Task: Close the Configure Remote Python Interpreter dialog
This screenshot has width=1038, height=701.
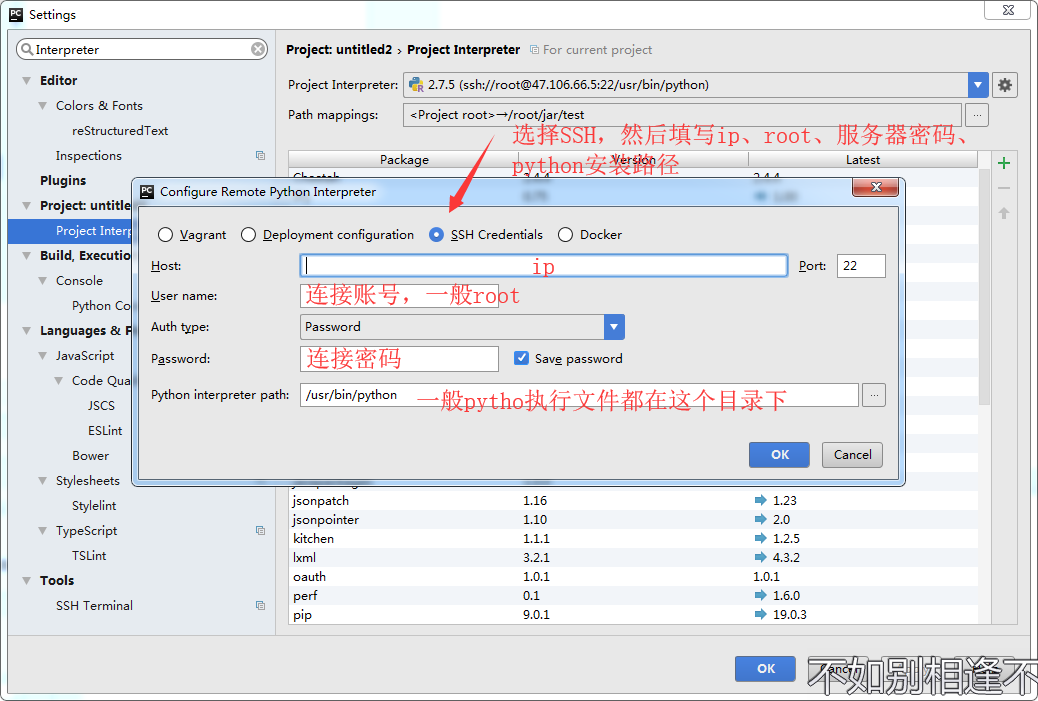Action: [x=875, y=187]
